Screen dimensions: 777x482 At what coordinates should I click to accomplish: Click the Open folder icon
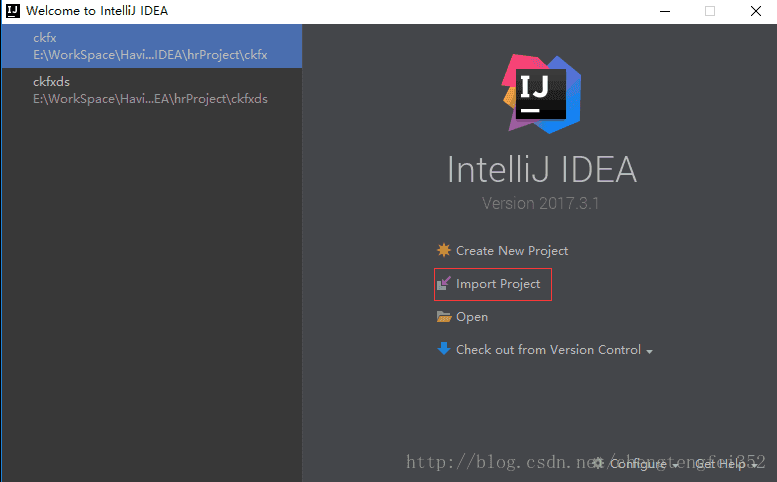click(x=444, y=317)
